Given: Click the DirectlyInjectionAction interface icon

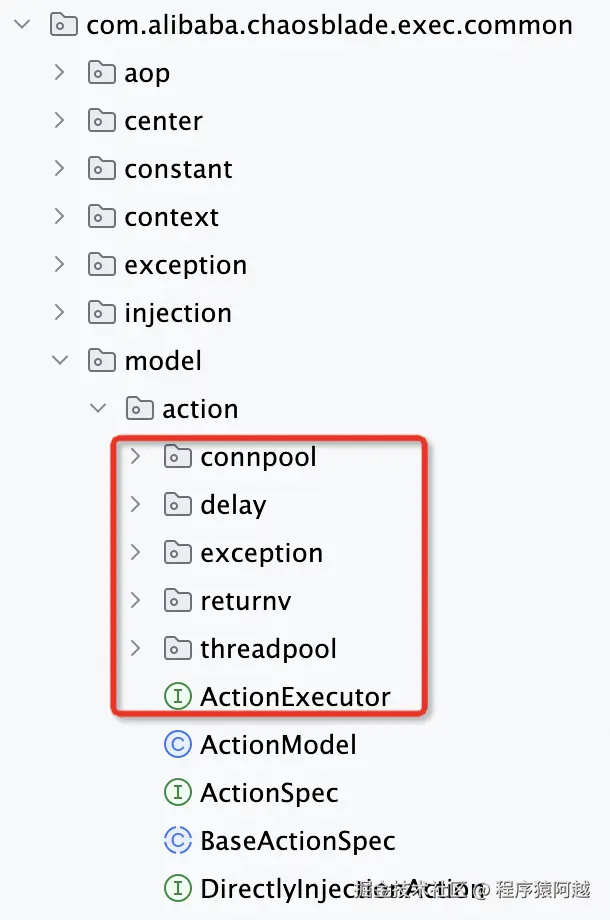Looking at the screenshot, I should coord(177,888).
